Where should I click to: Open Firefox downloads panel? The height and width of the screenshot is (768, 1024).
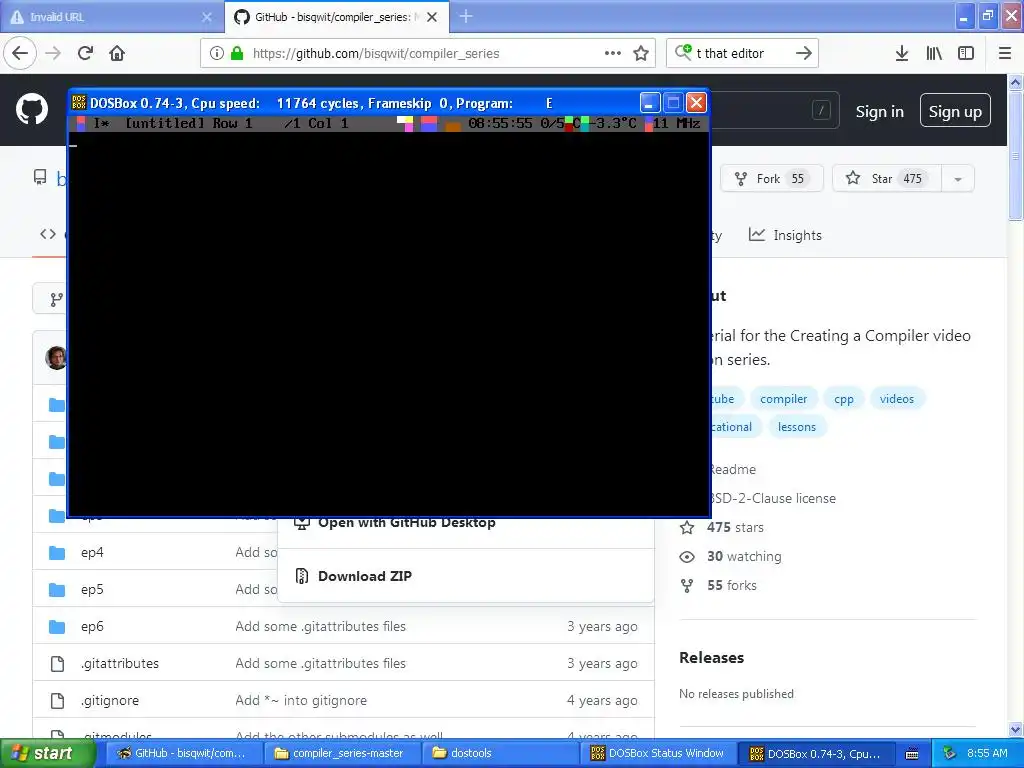(901, 53)
